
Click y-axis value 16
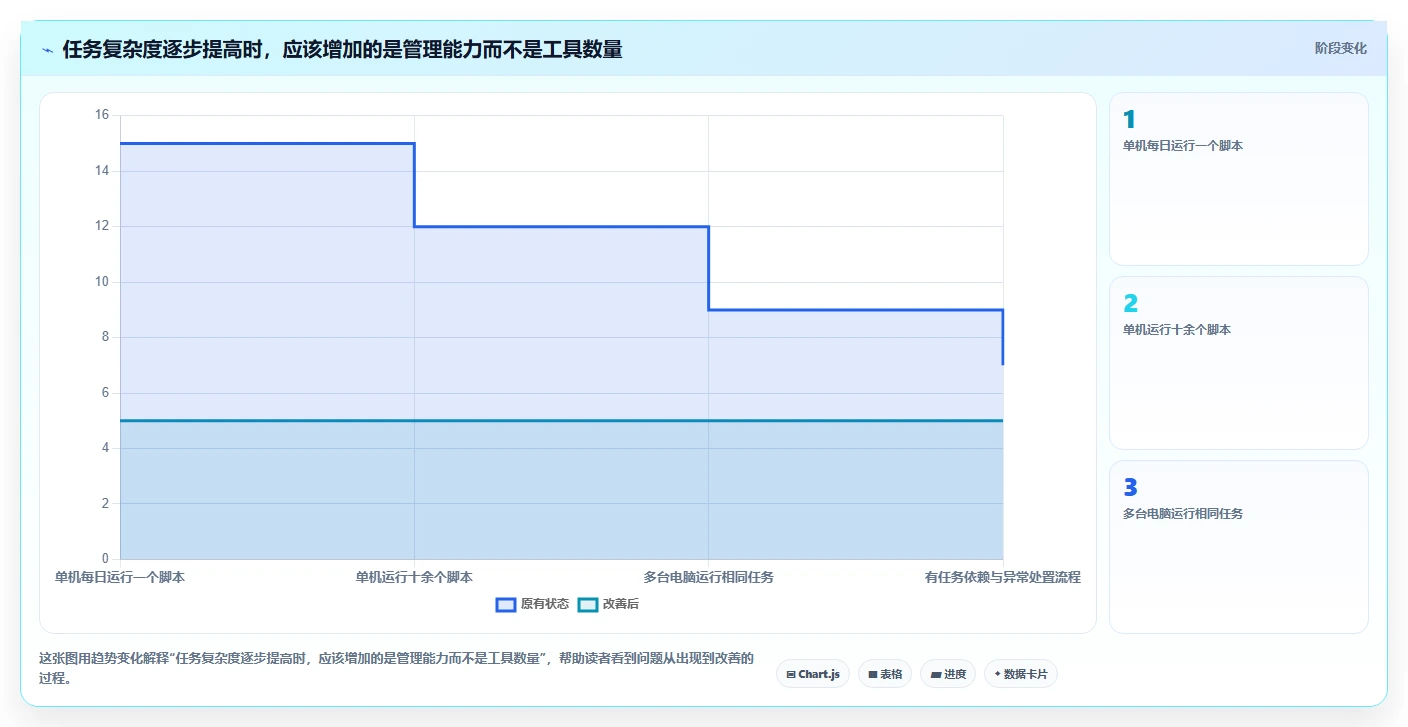tap(102, 115)
